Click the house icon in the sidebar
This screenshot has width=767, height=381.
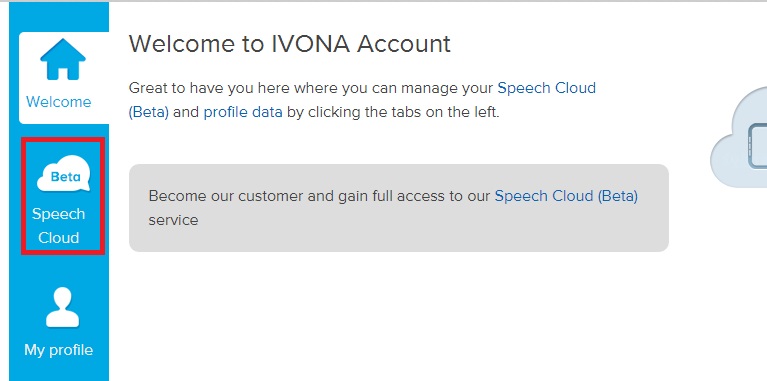63,59
